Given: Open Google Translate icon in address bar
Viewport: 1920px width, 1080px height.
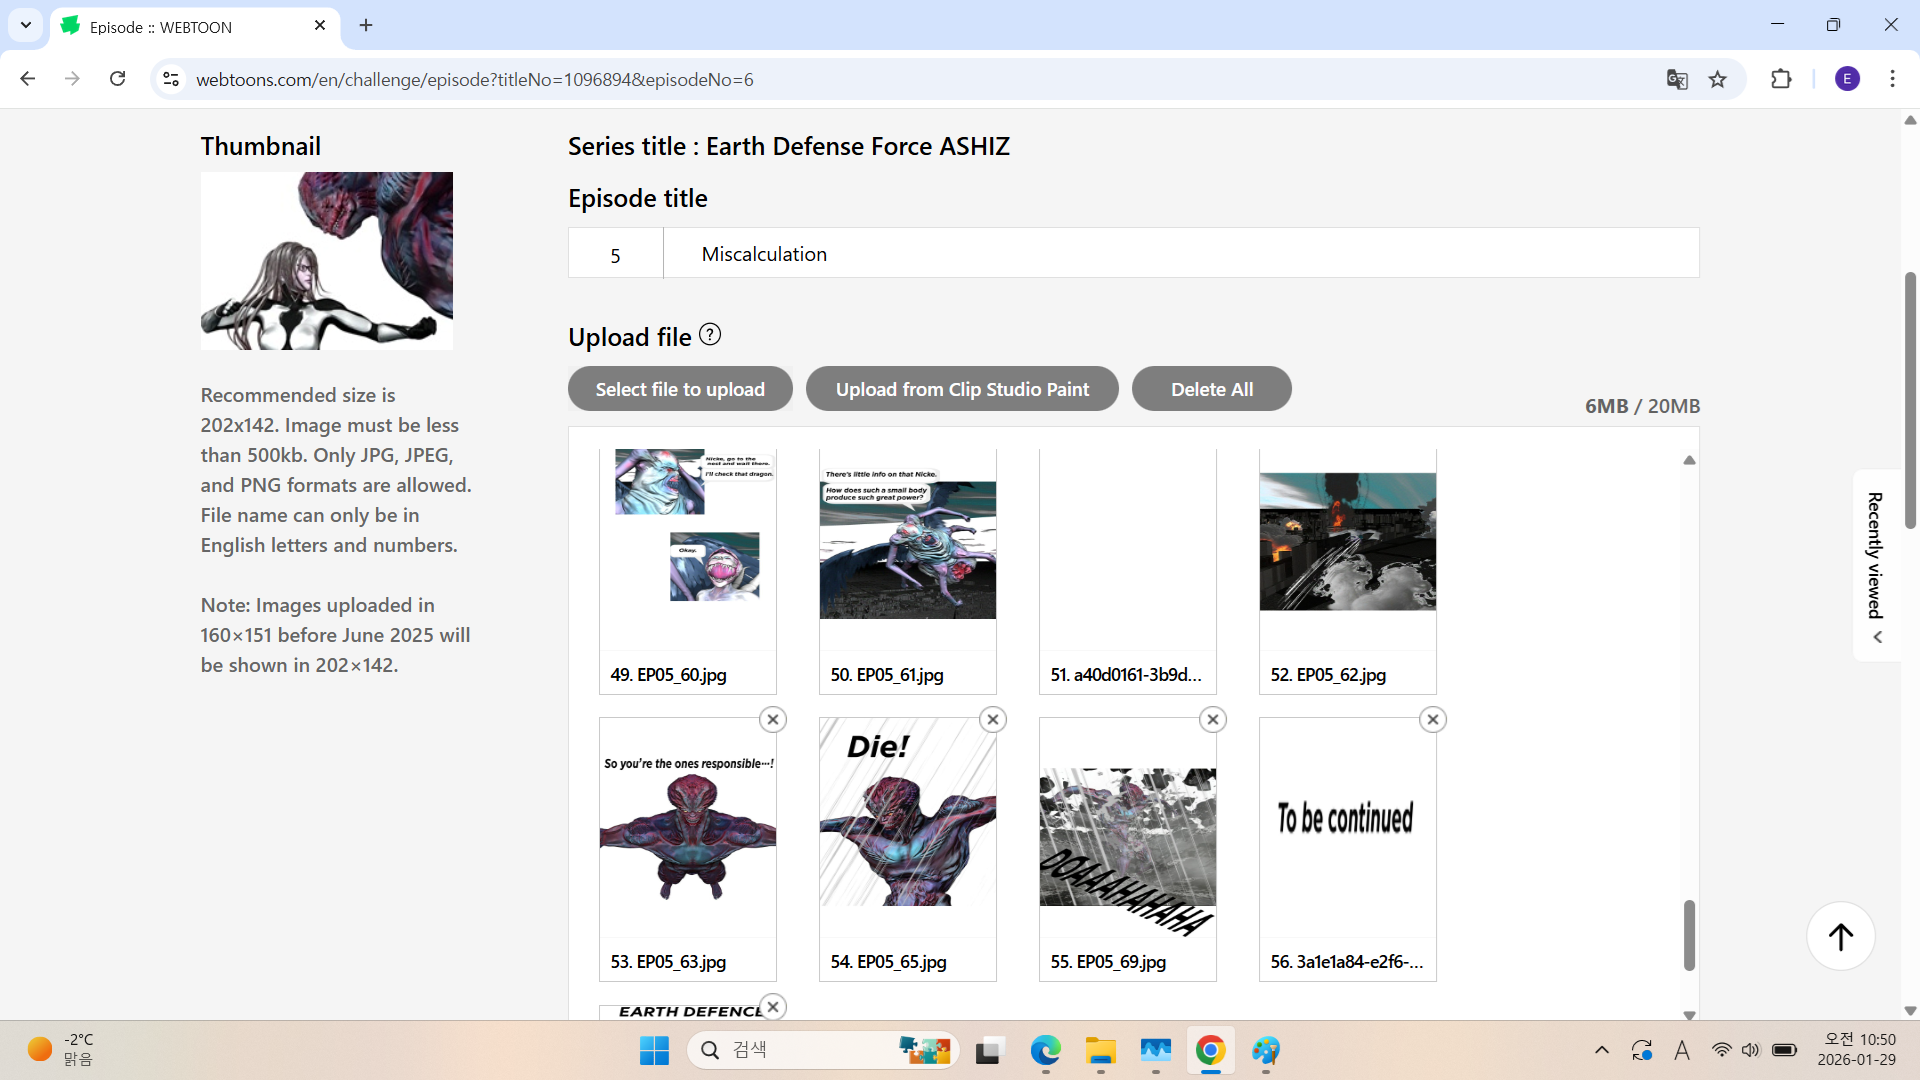Looking at the screenshot, I should tap(1677, 80).
